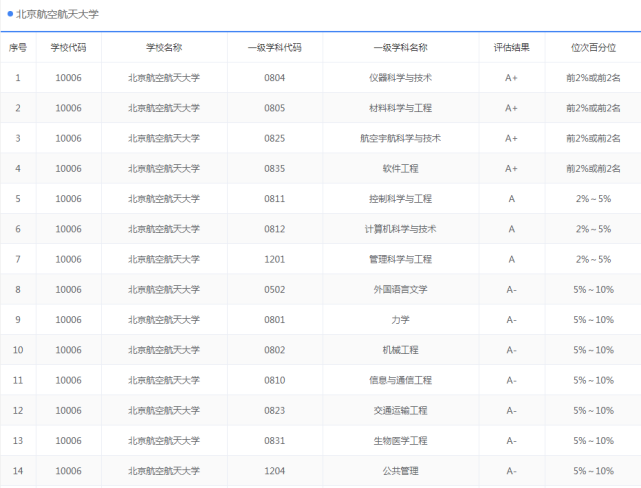Image resolution: width=641 pixels, height=488 pixels.
Task: Click the 公共管理 discipline cell
Action: point(401,471)
